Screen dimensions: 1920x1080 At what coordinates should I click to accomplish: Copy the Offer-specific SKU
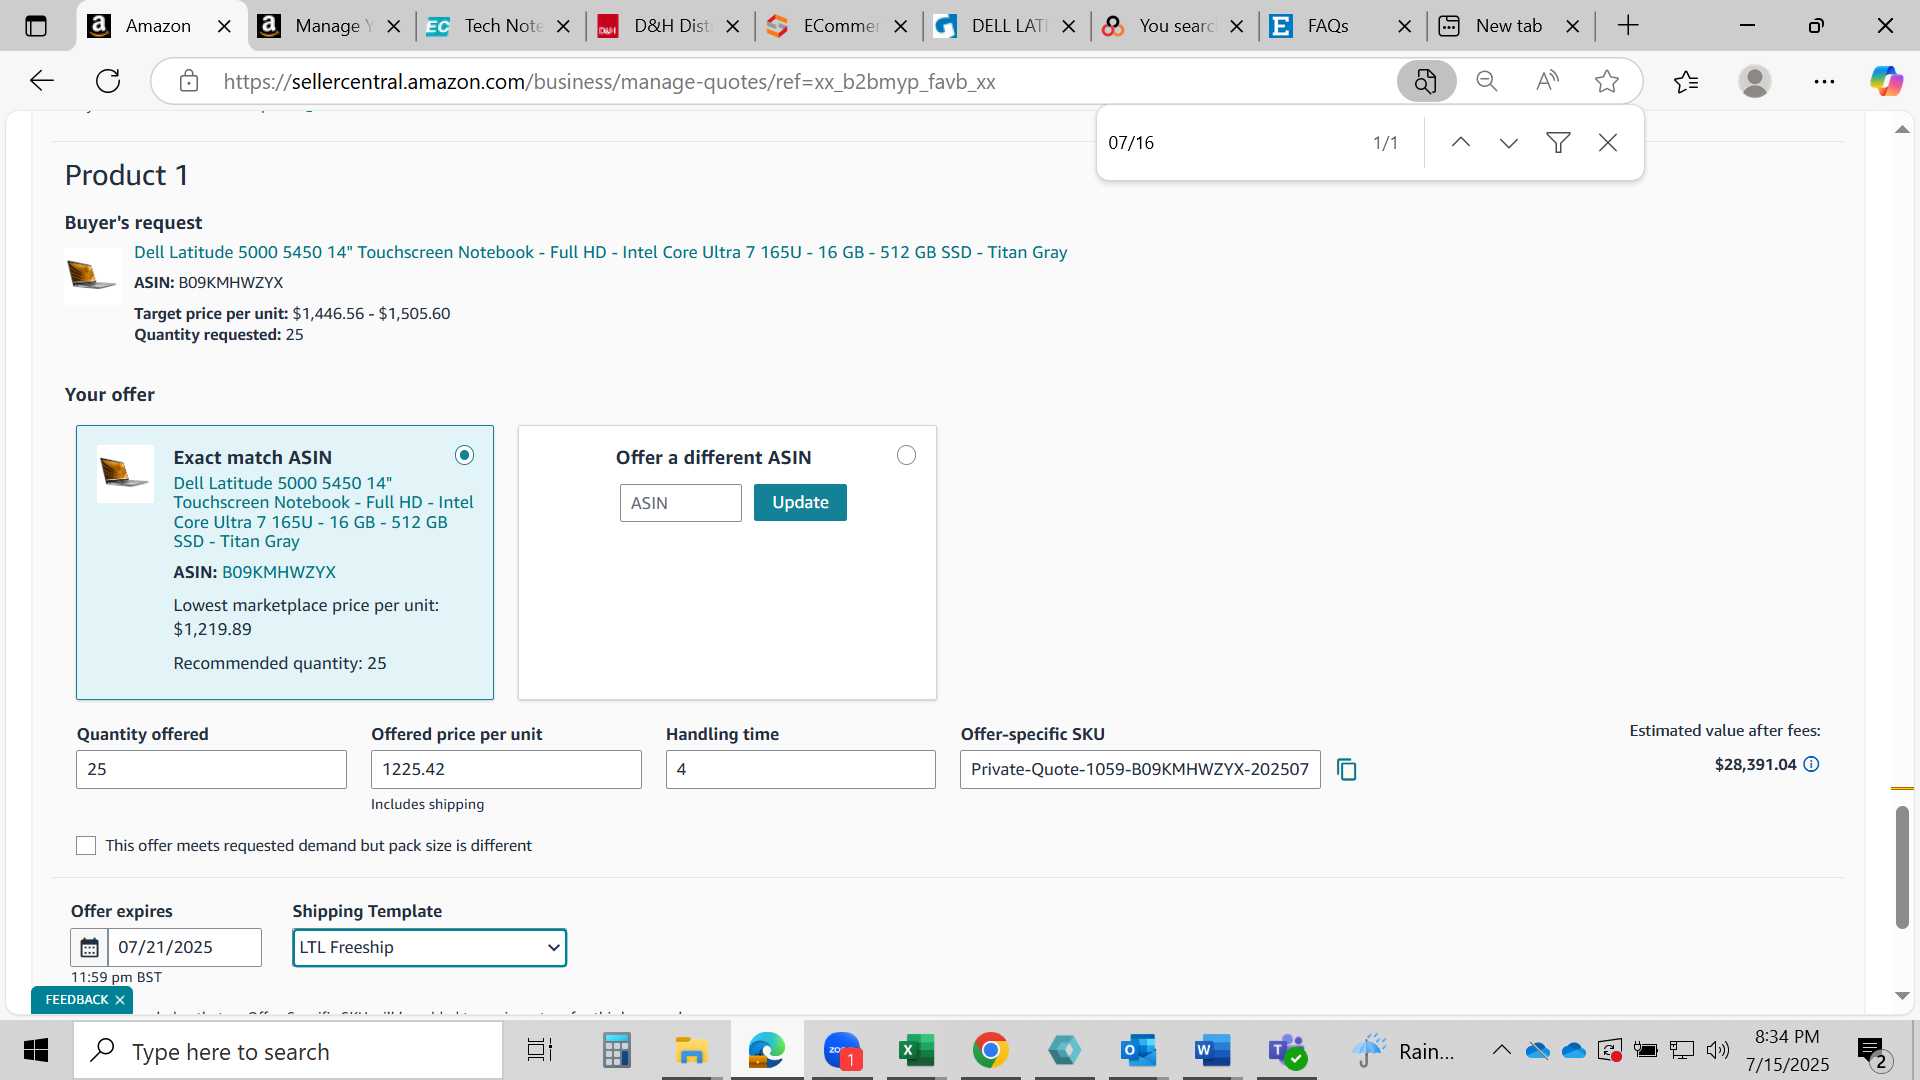click(x=1347, y=769)
